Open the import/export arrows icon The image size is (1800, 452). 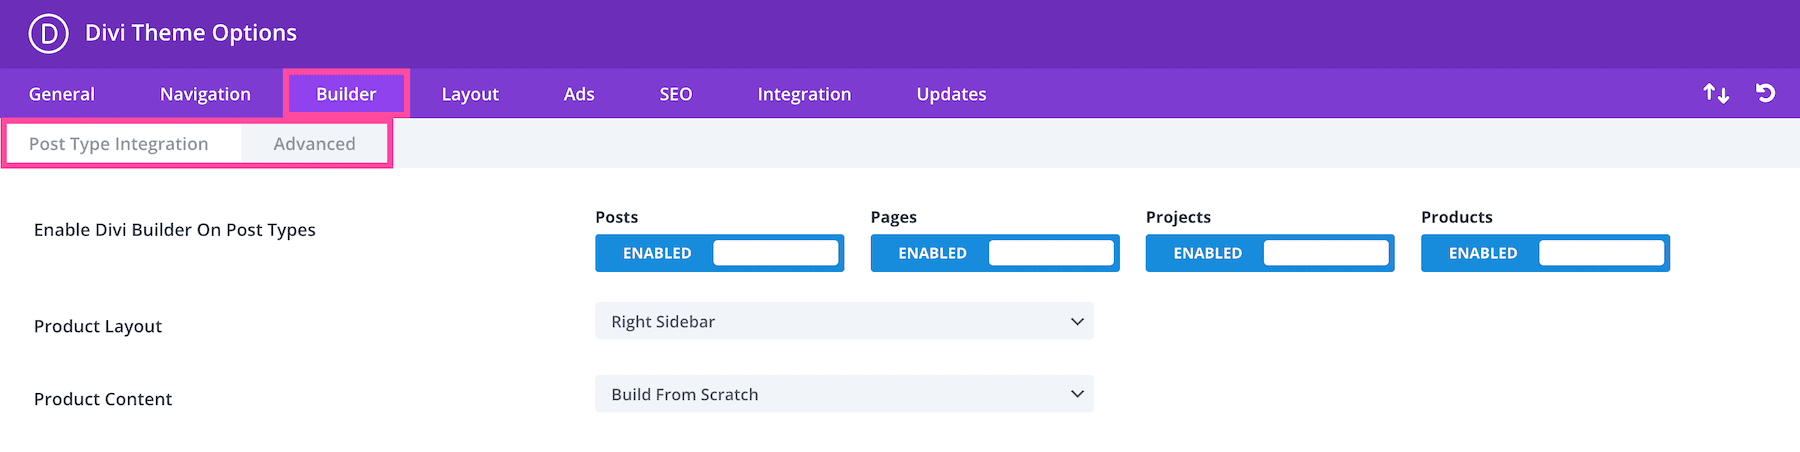1716,93
